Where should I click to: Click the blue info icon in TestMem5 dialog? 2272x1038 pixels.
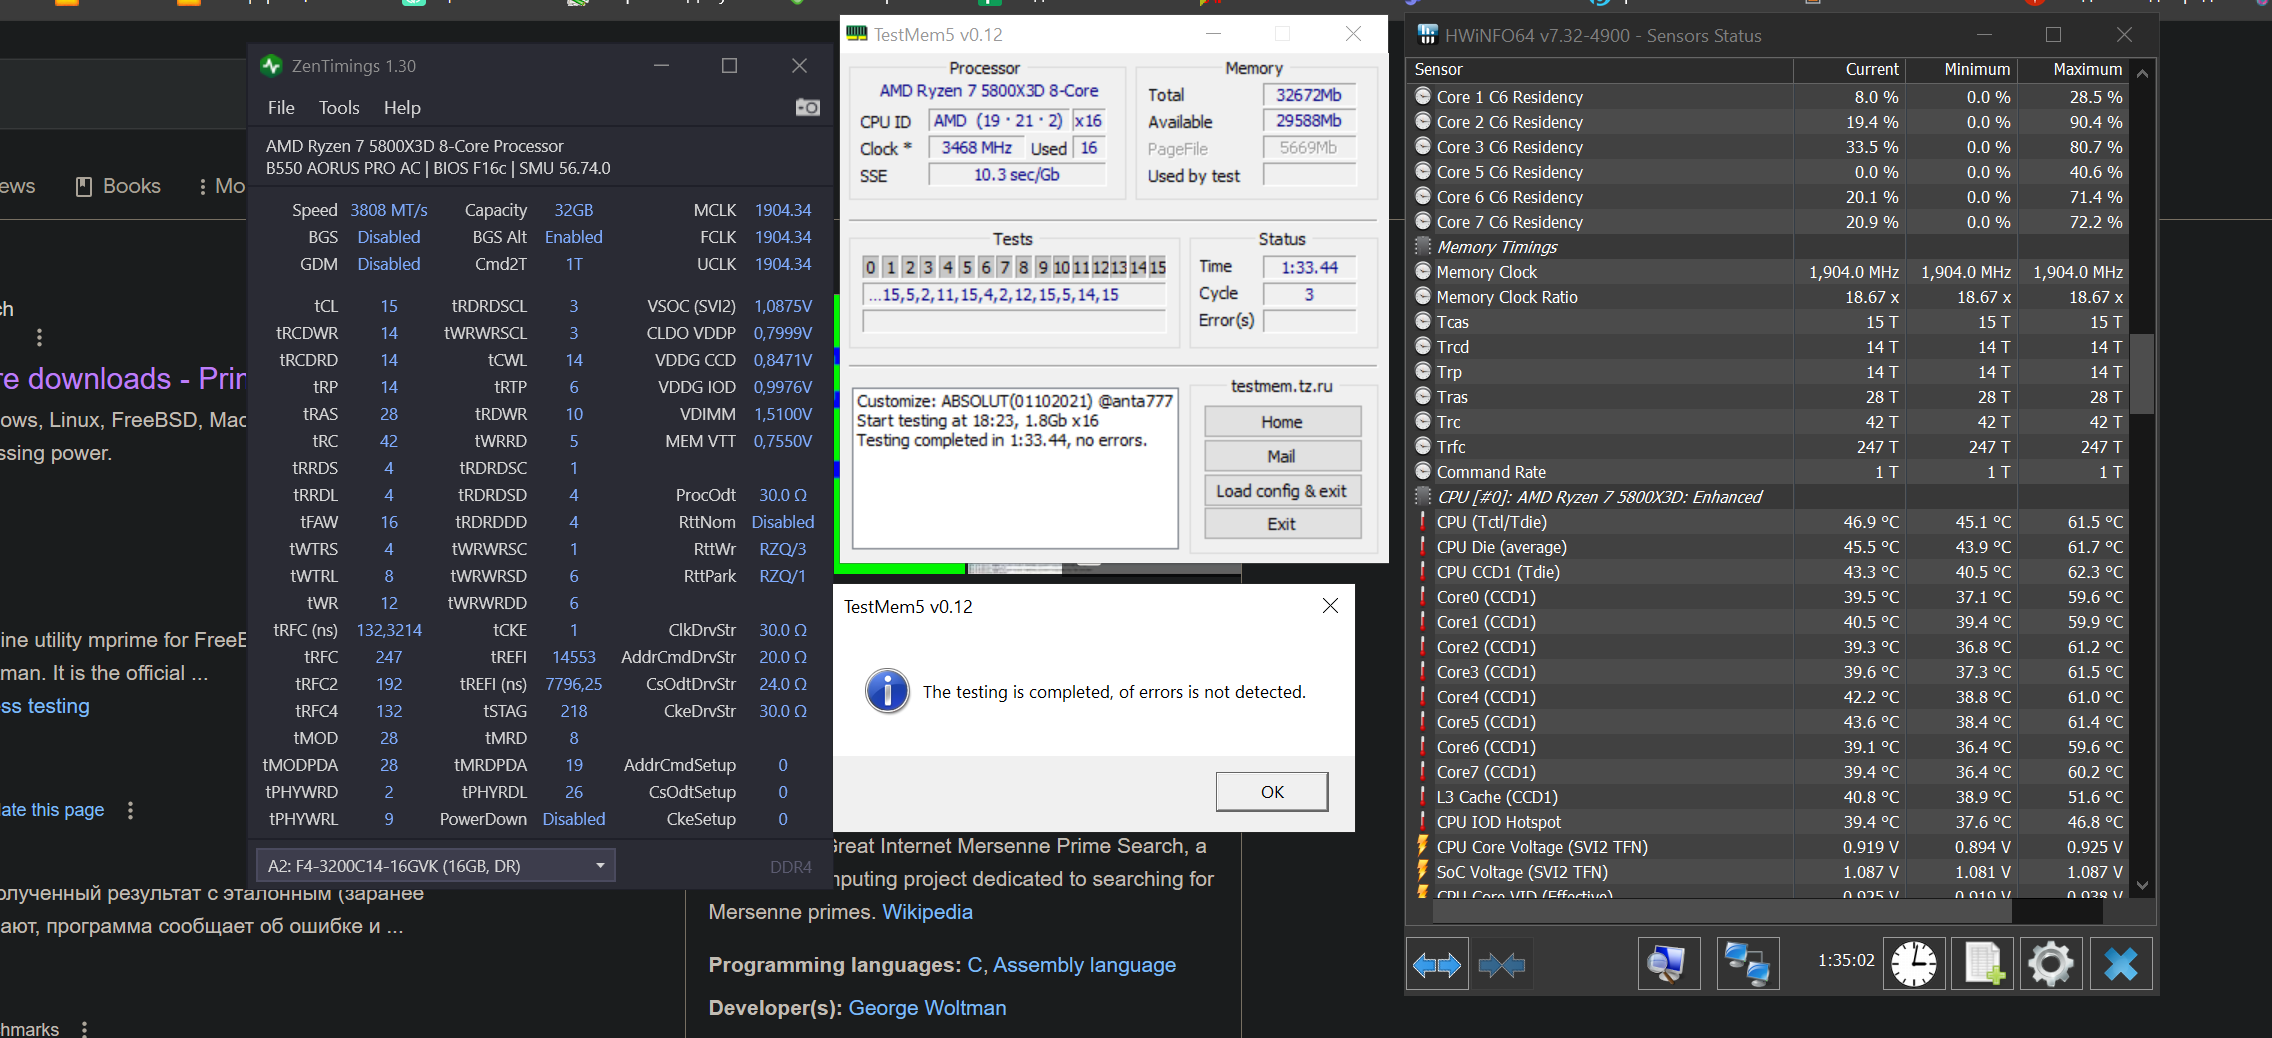pyautogui.click(x=887, y=691)
